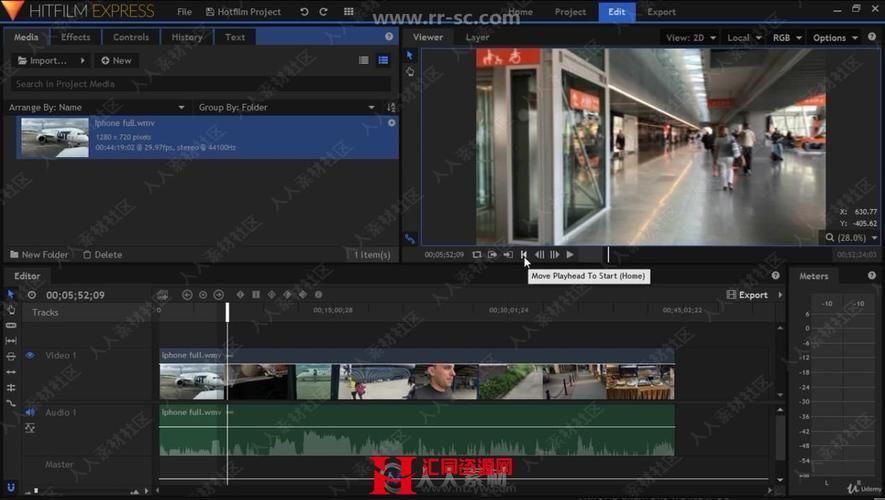885x500 pixels.
Task: Step back one frame in Viewer
Action: point(540,255)
